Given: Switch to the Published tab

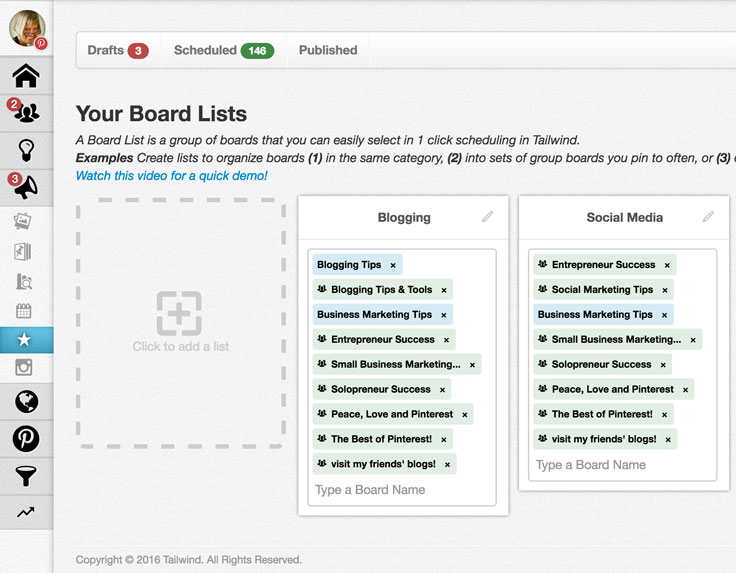Looking at the screenshot, I should pyautogui.click(x=328, y=50).
